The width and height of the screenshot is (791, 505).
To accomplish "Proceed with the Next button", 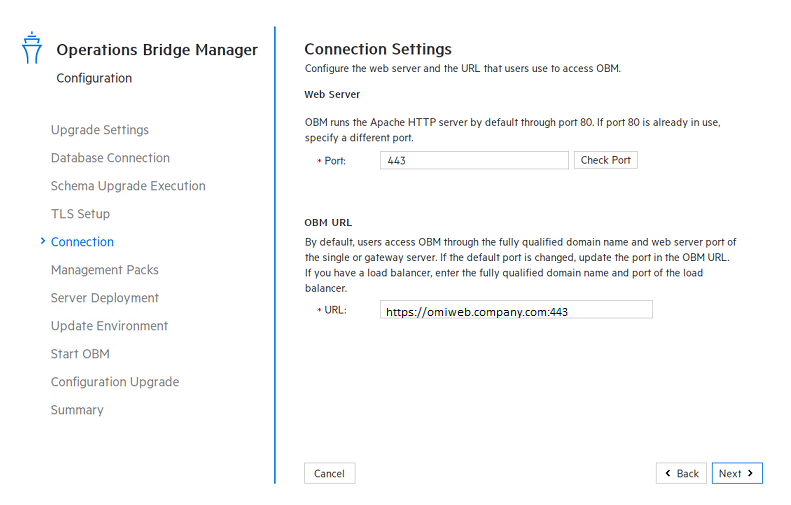I will tap(737, 473).
